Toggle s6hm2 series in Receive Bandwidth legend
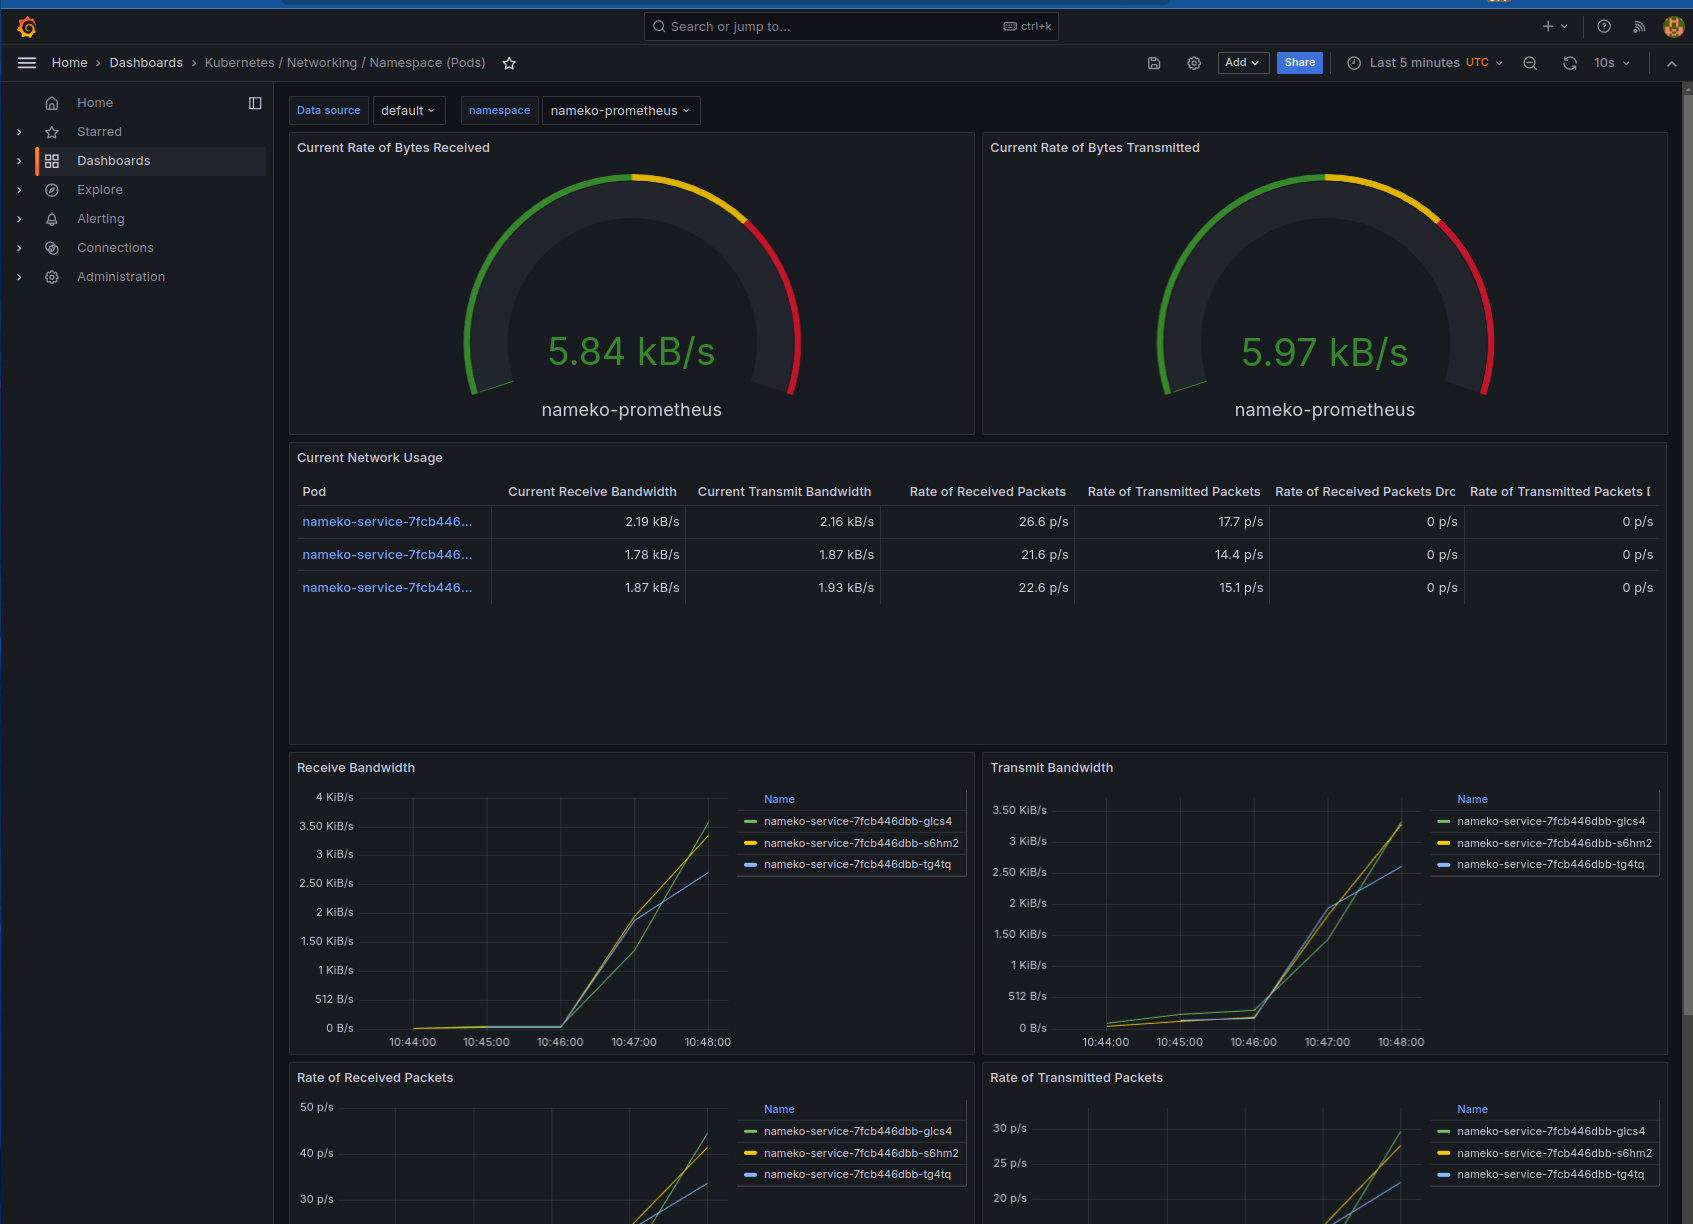1693x1224 pixels. [x=861, y=844]
